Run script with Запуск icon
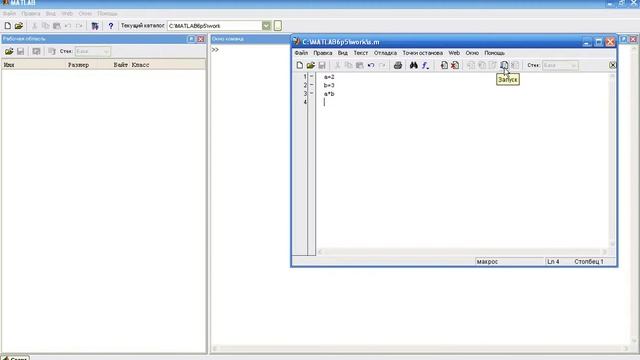The image size is (640, 360). [x=504, y=65]
